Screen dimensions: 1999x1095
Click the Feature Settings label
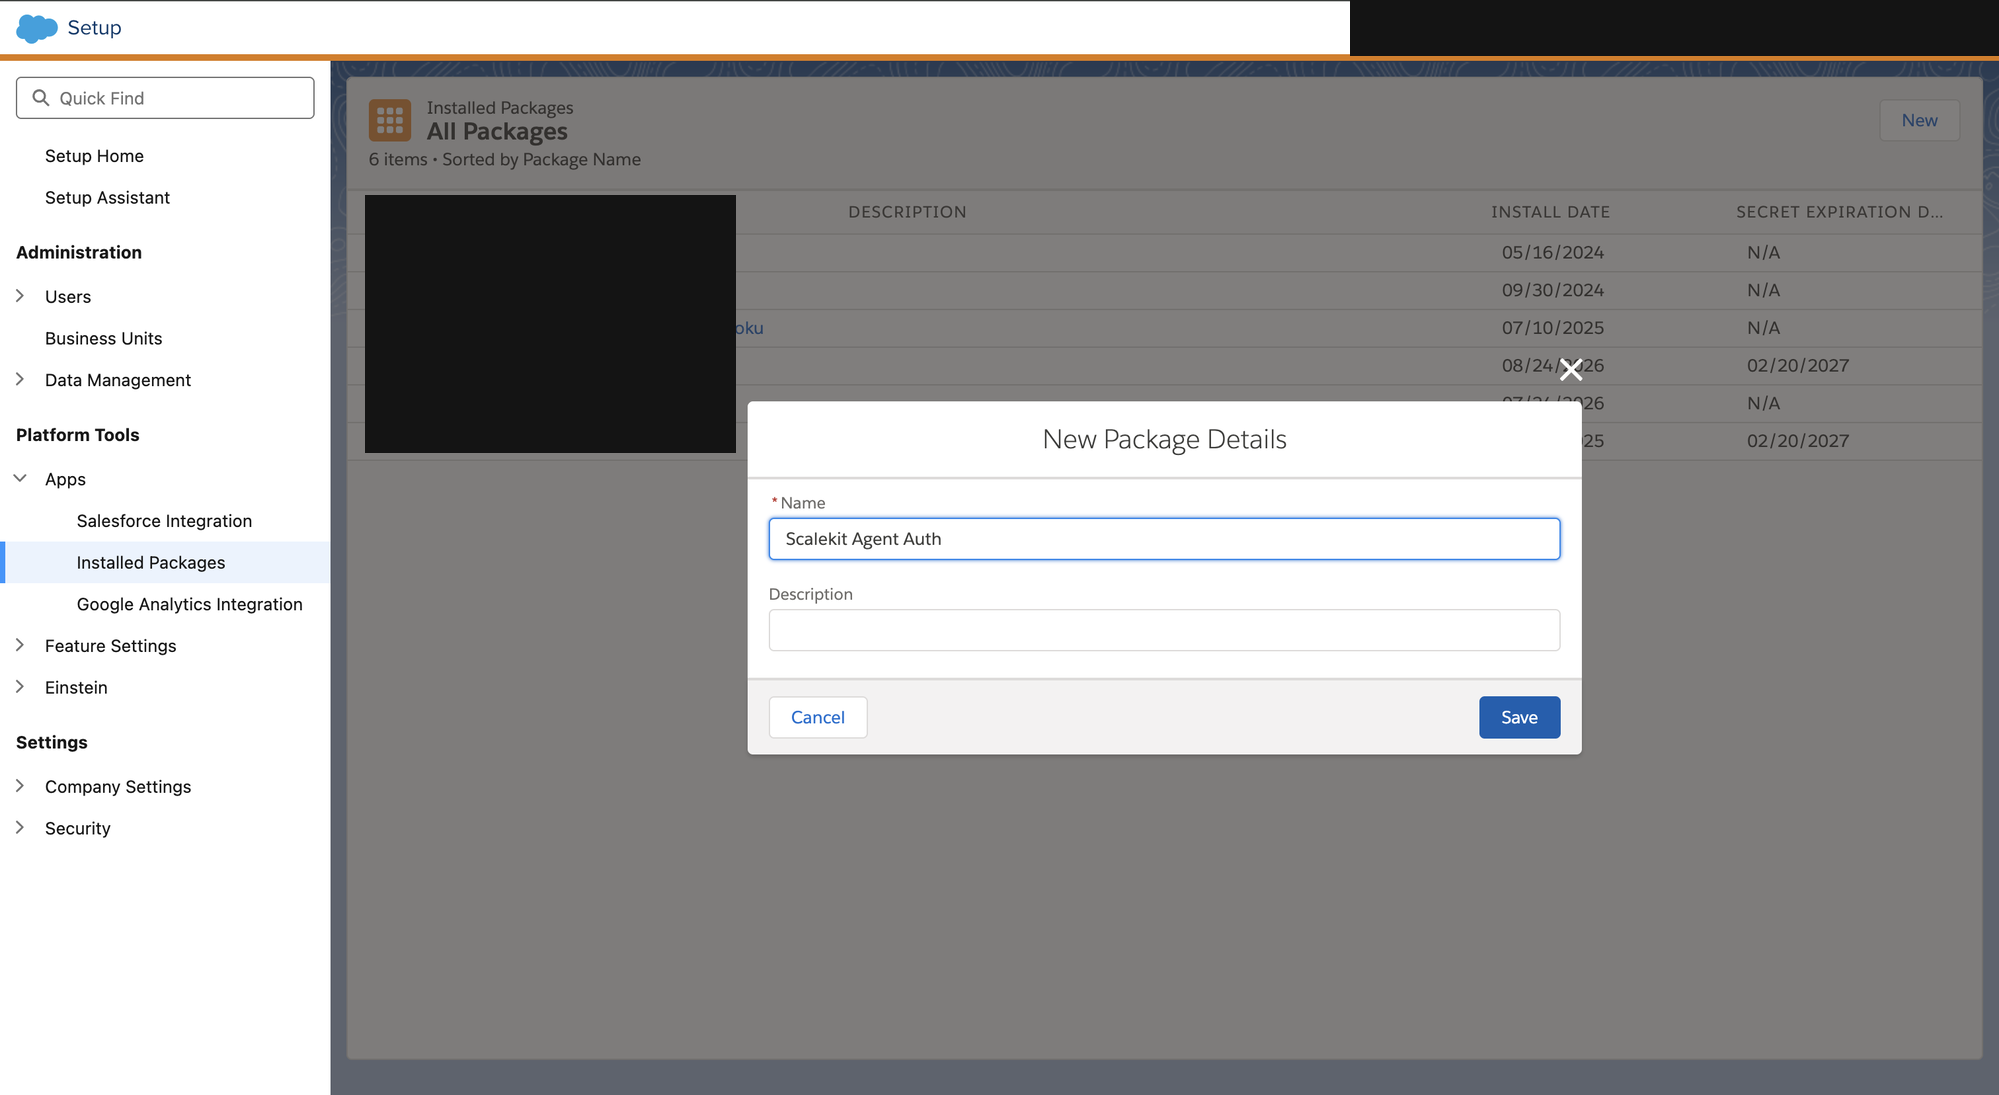[x=110, y=646]
